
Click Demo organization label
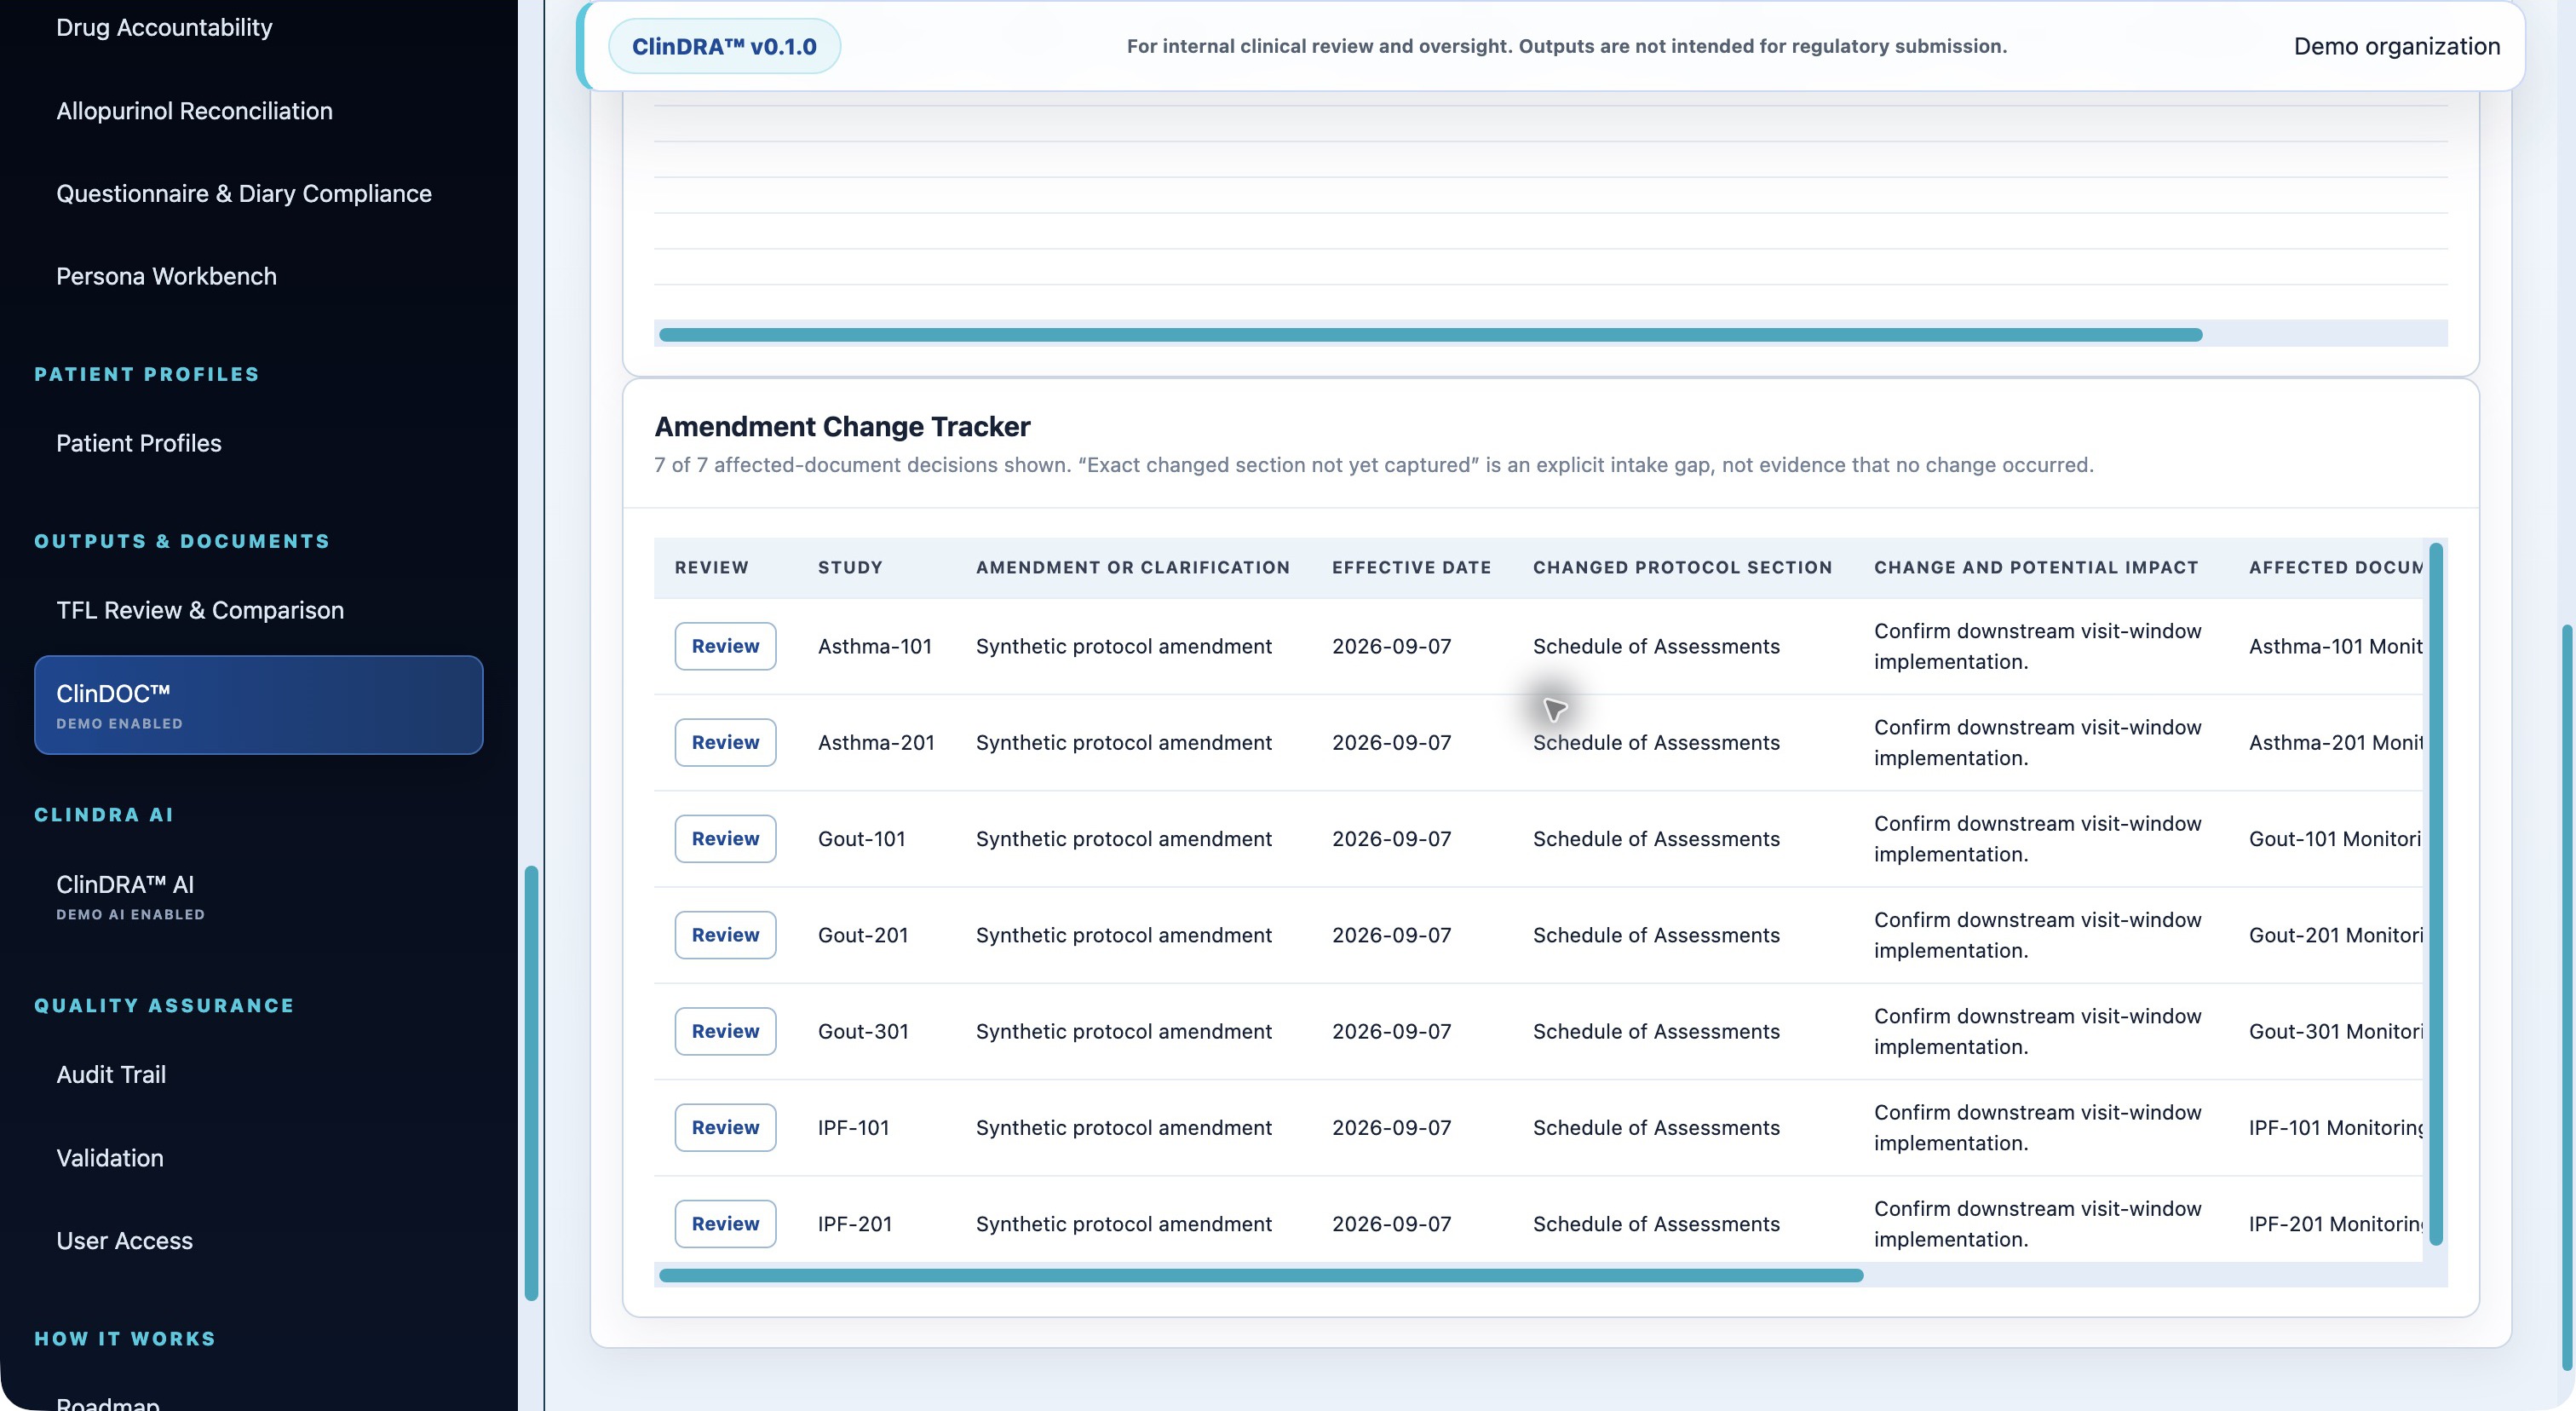pyautogui.click(x=2396, y=46)
